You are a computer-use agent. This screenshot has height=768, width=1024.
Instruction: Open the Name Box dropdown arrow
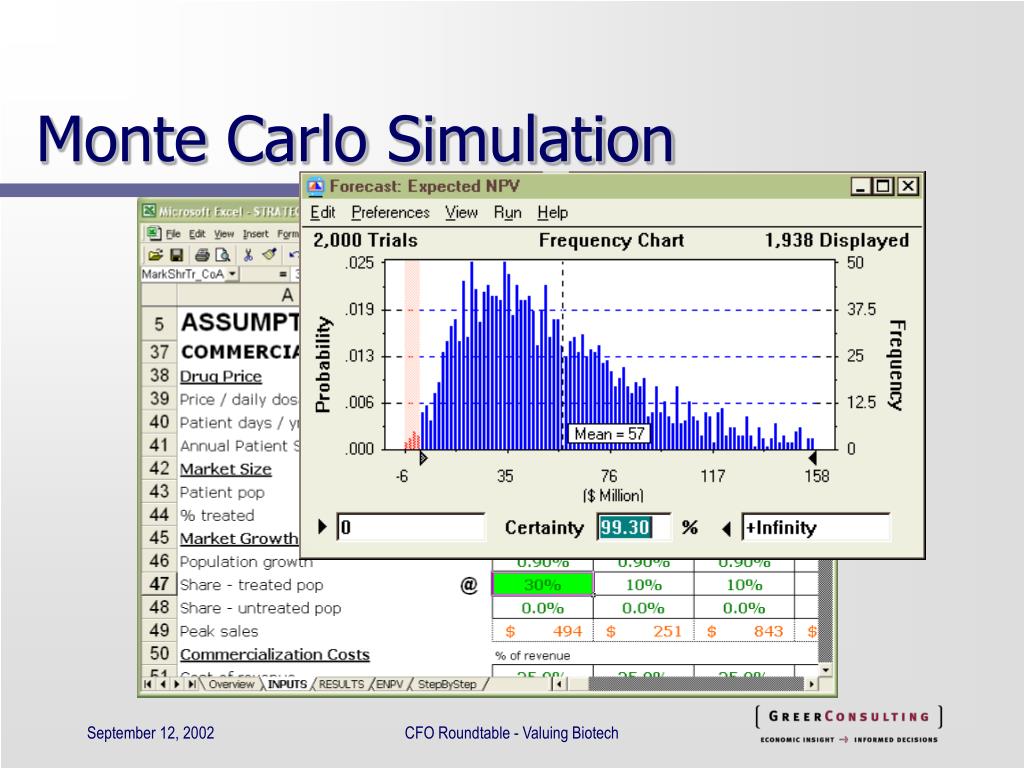(233, 274)
